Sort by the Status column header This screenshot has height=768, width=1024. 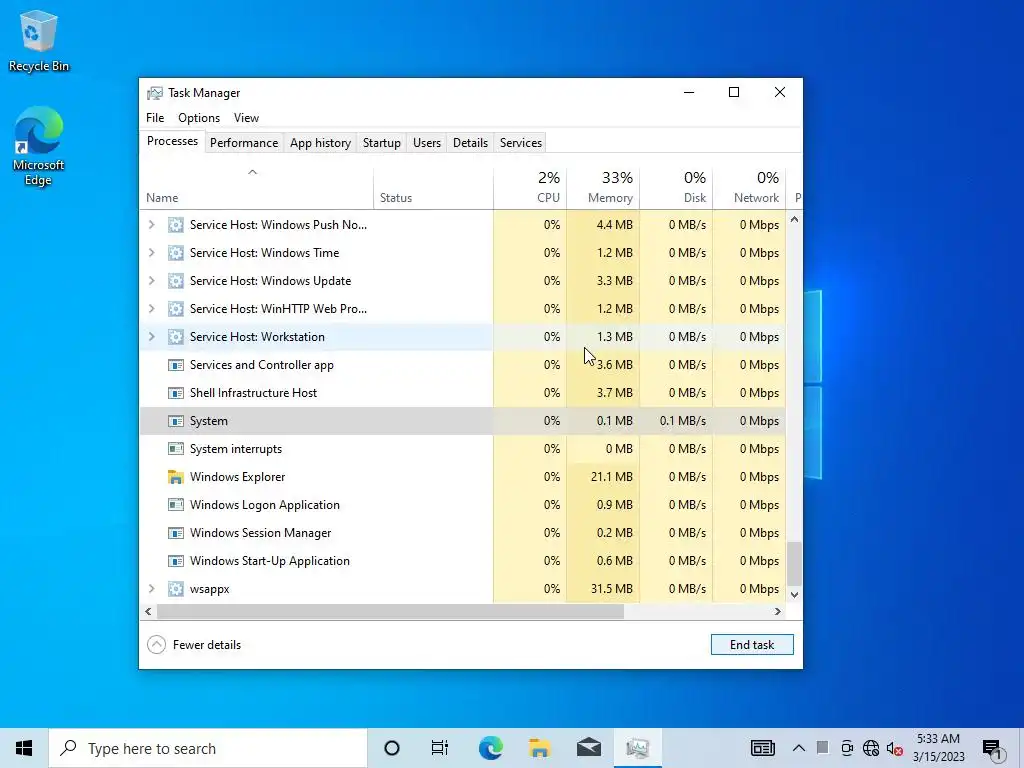434,188
